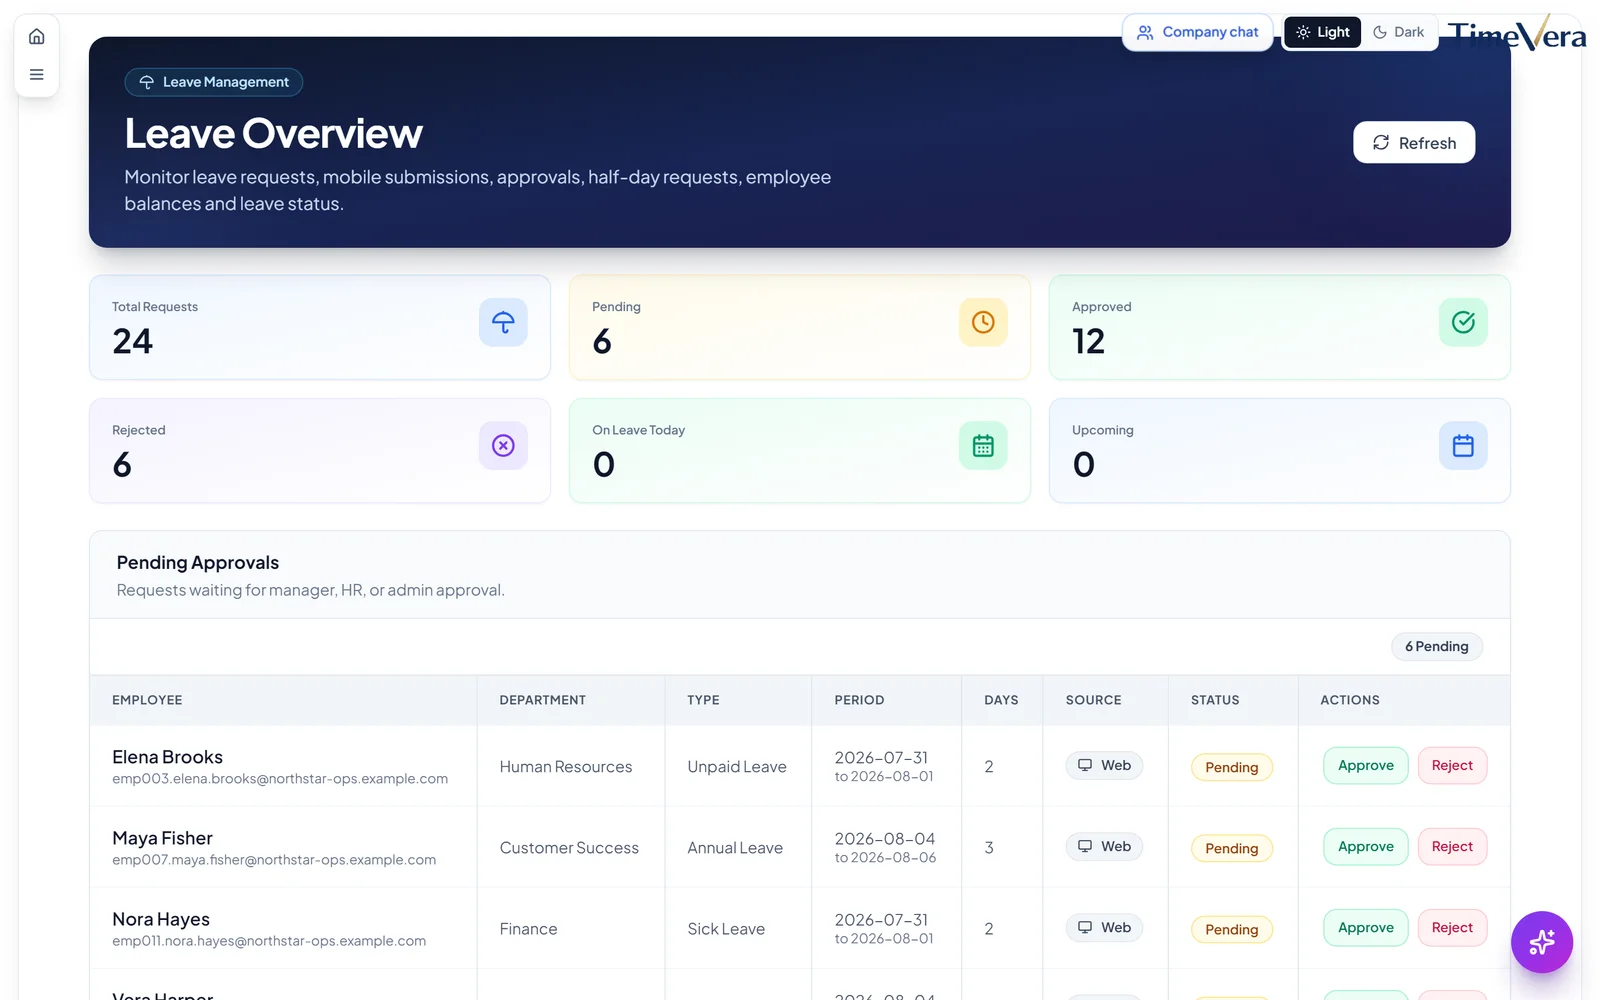Click the Web source badge for Elena Brooks
The height and width of the screenshot is (1000, 1600).
[x=1104, y=766]
